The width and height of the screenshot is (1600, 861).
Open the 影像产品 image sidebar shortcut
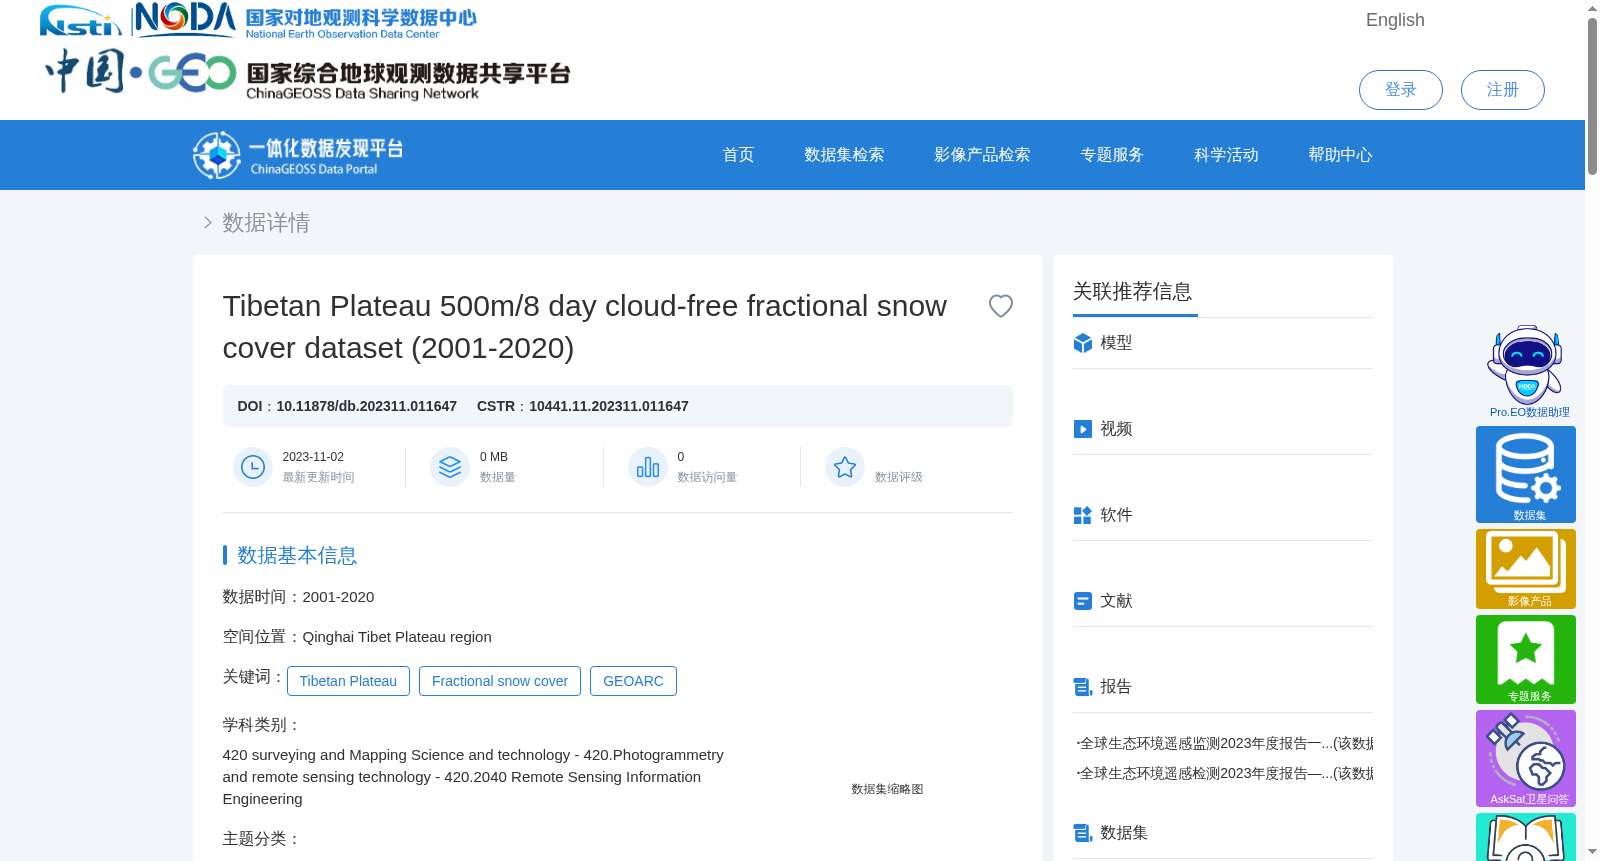pos(1526,569)
